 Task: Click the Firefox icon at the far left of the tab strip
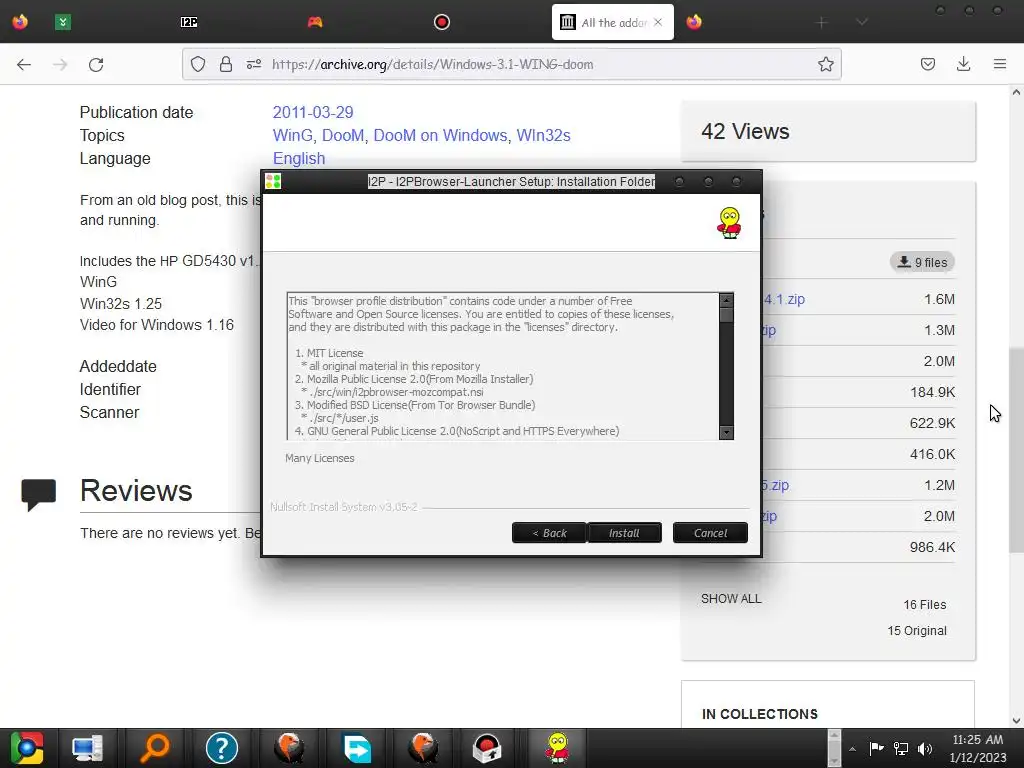[20, 22]
